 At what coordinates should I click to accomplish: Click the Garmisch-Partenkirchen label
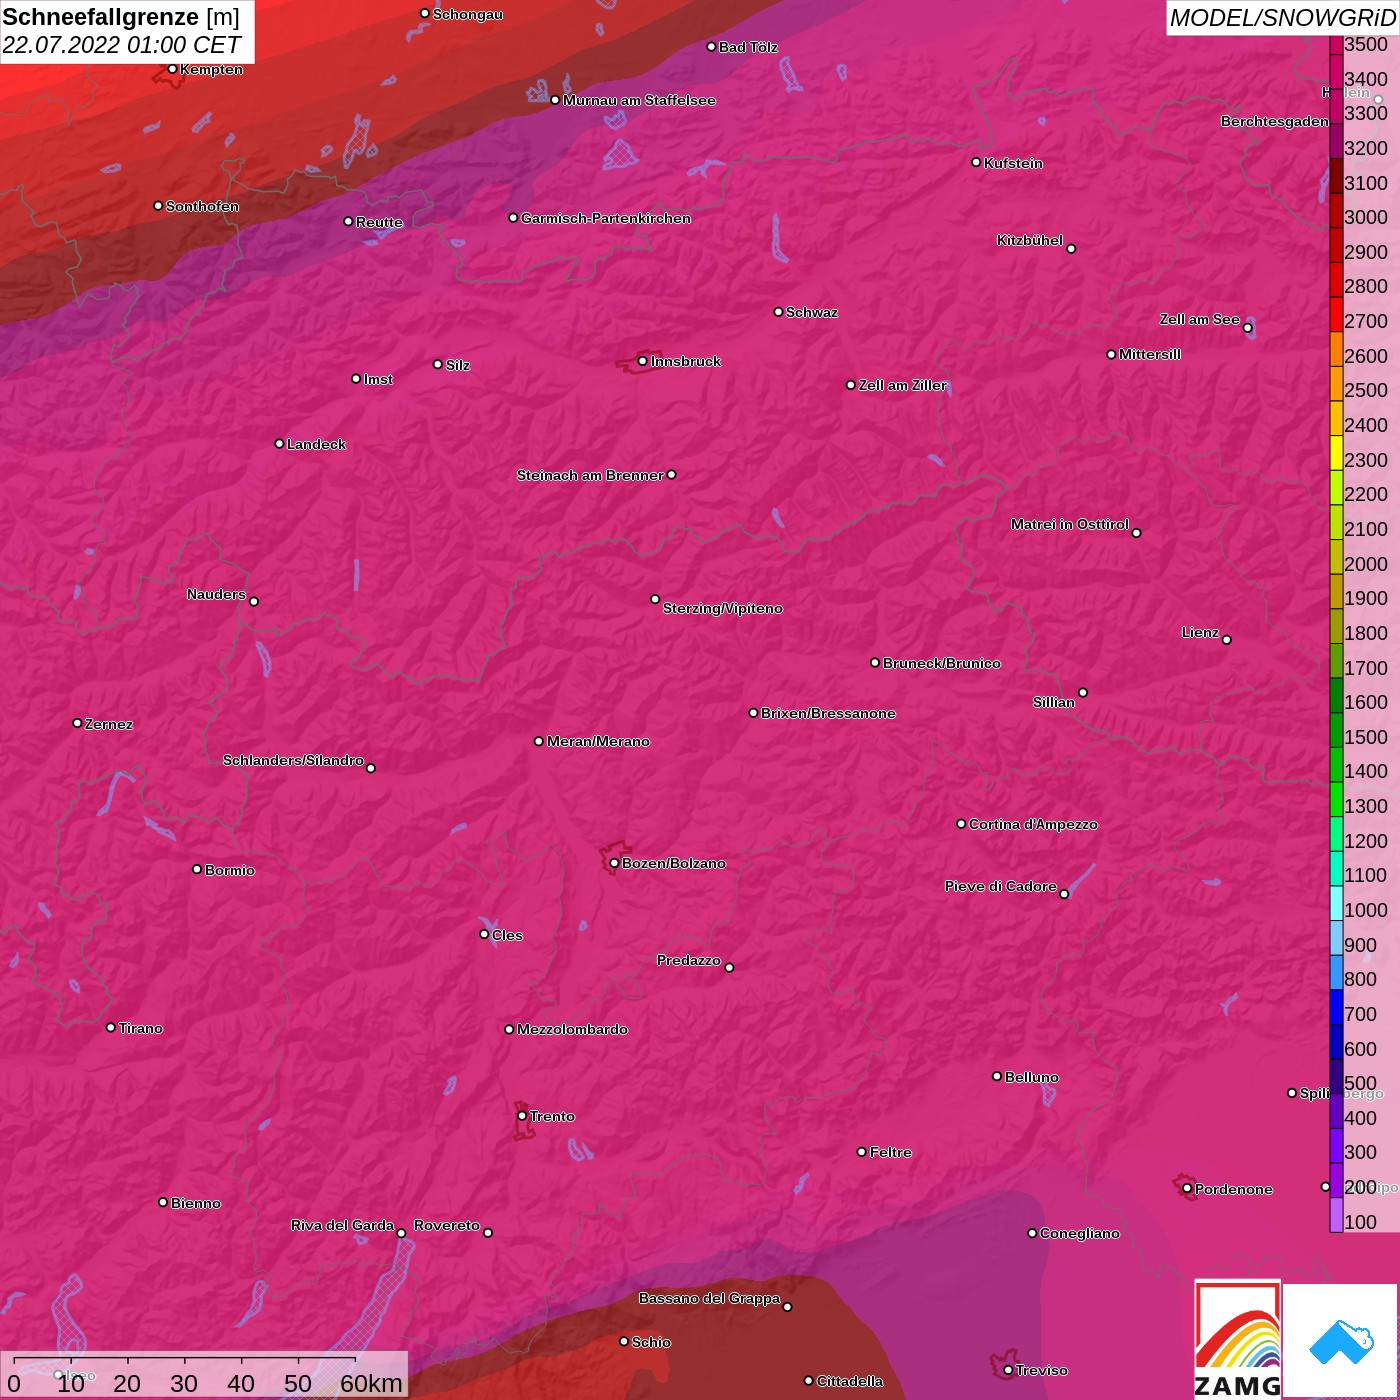coord(606,218)
